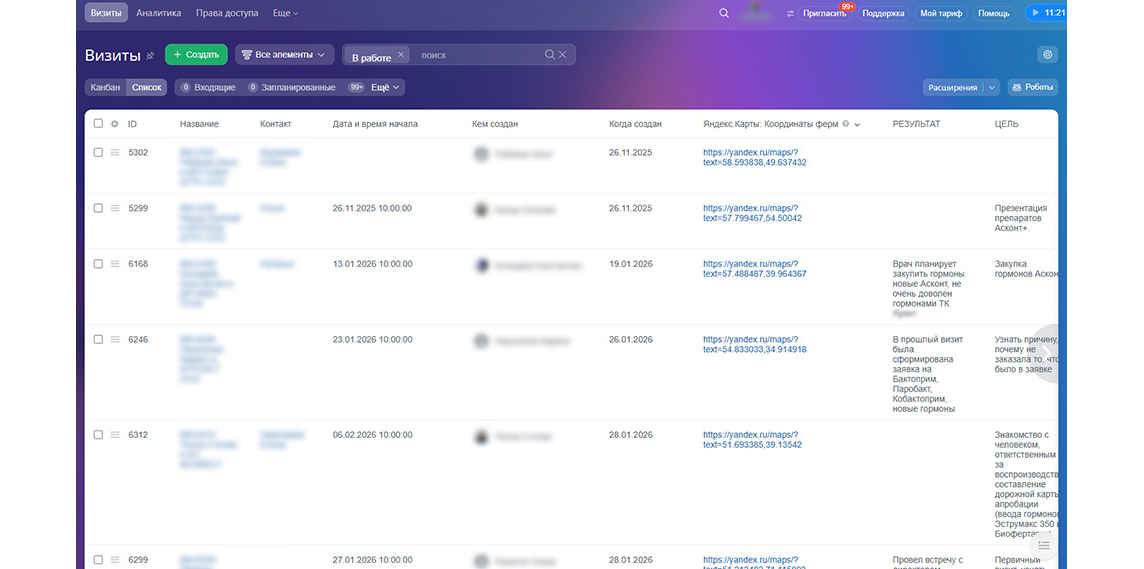Click the green Создать button
1144x569 pixels.
point(196,55)
